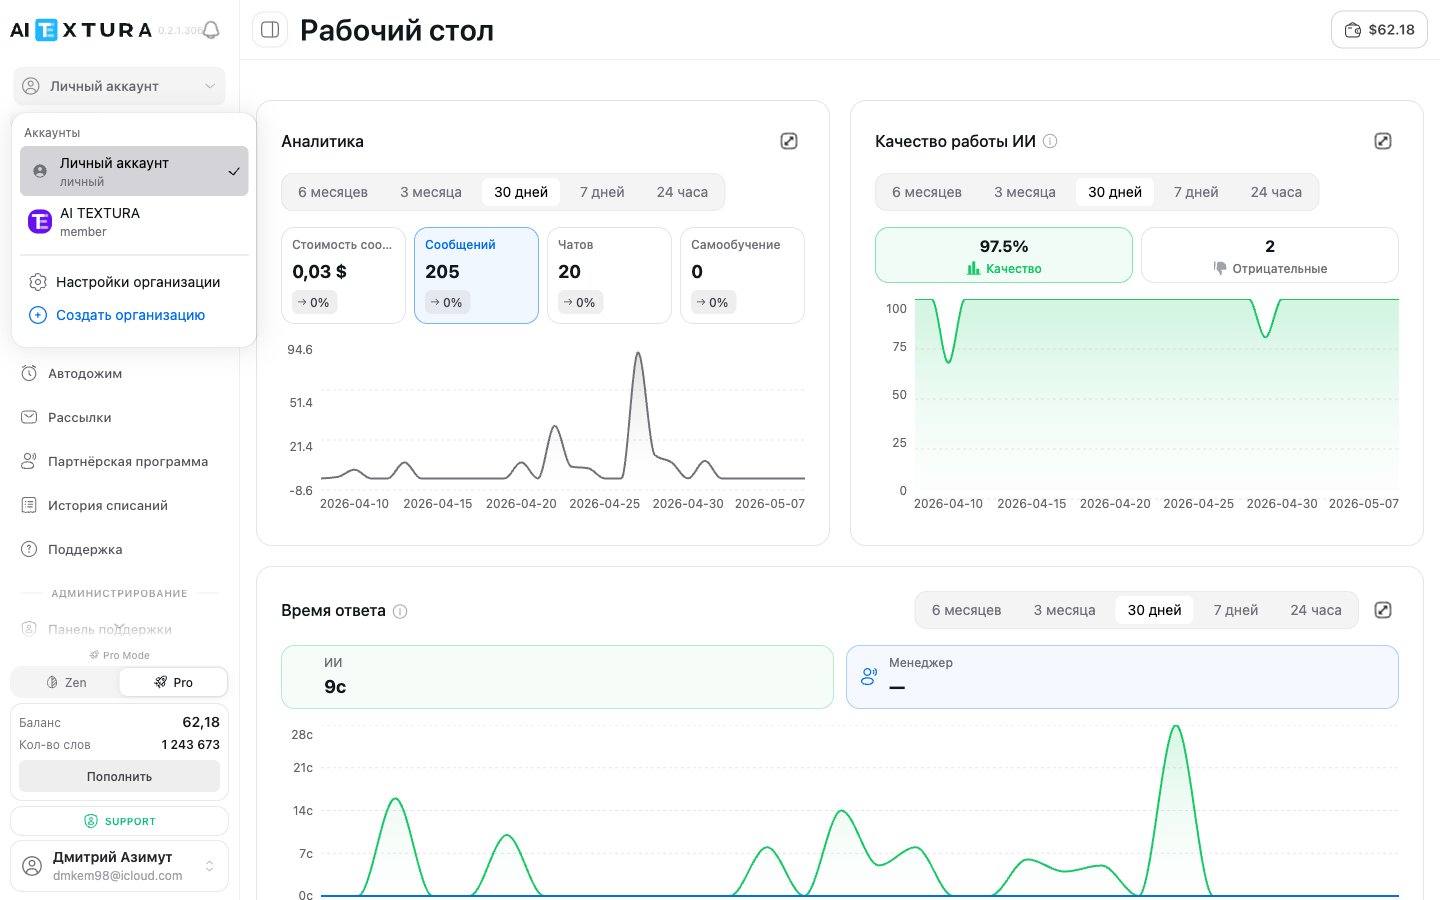Switch to Zen mode
Screen dimensions: 1440x900
pos(66,682)
